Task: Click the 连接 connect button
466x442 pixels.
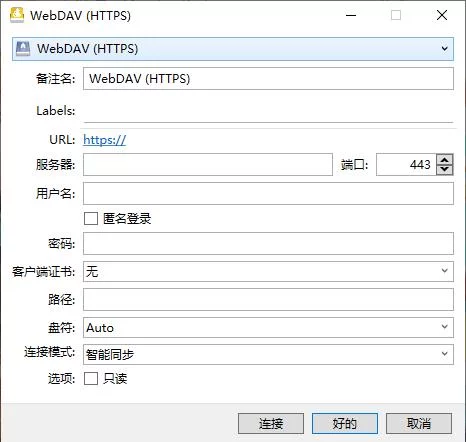Action: [x=271, y=423]
